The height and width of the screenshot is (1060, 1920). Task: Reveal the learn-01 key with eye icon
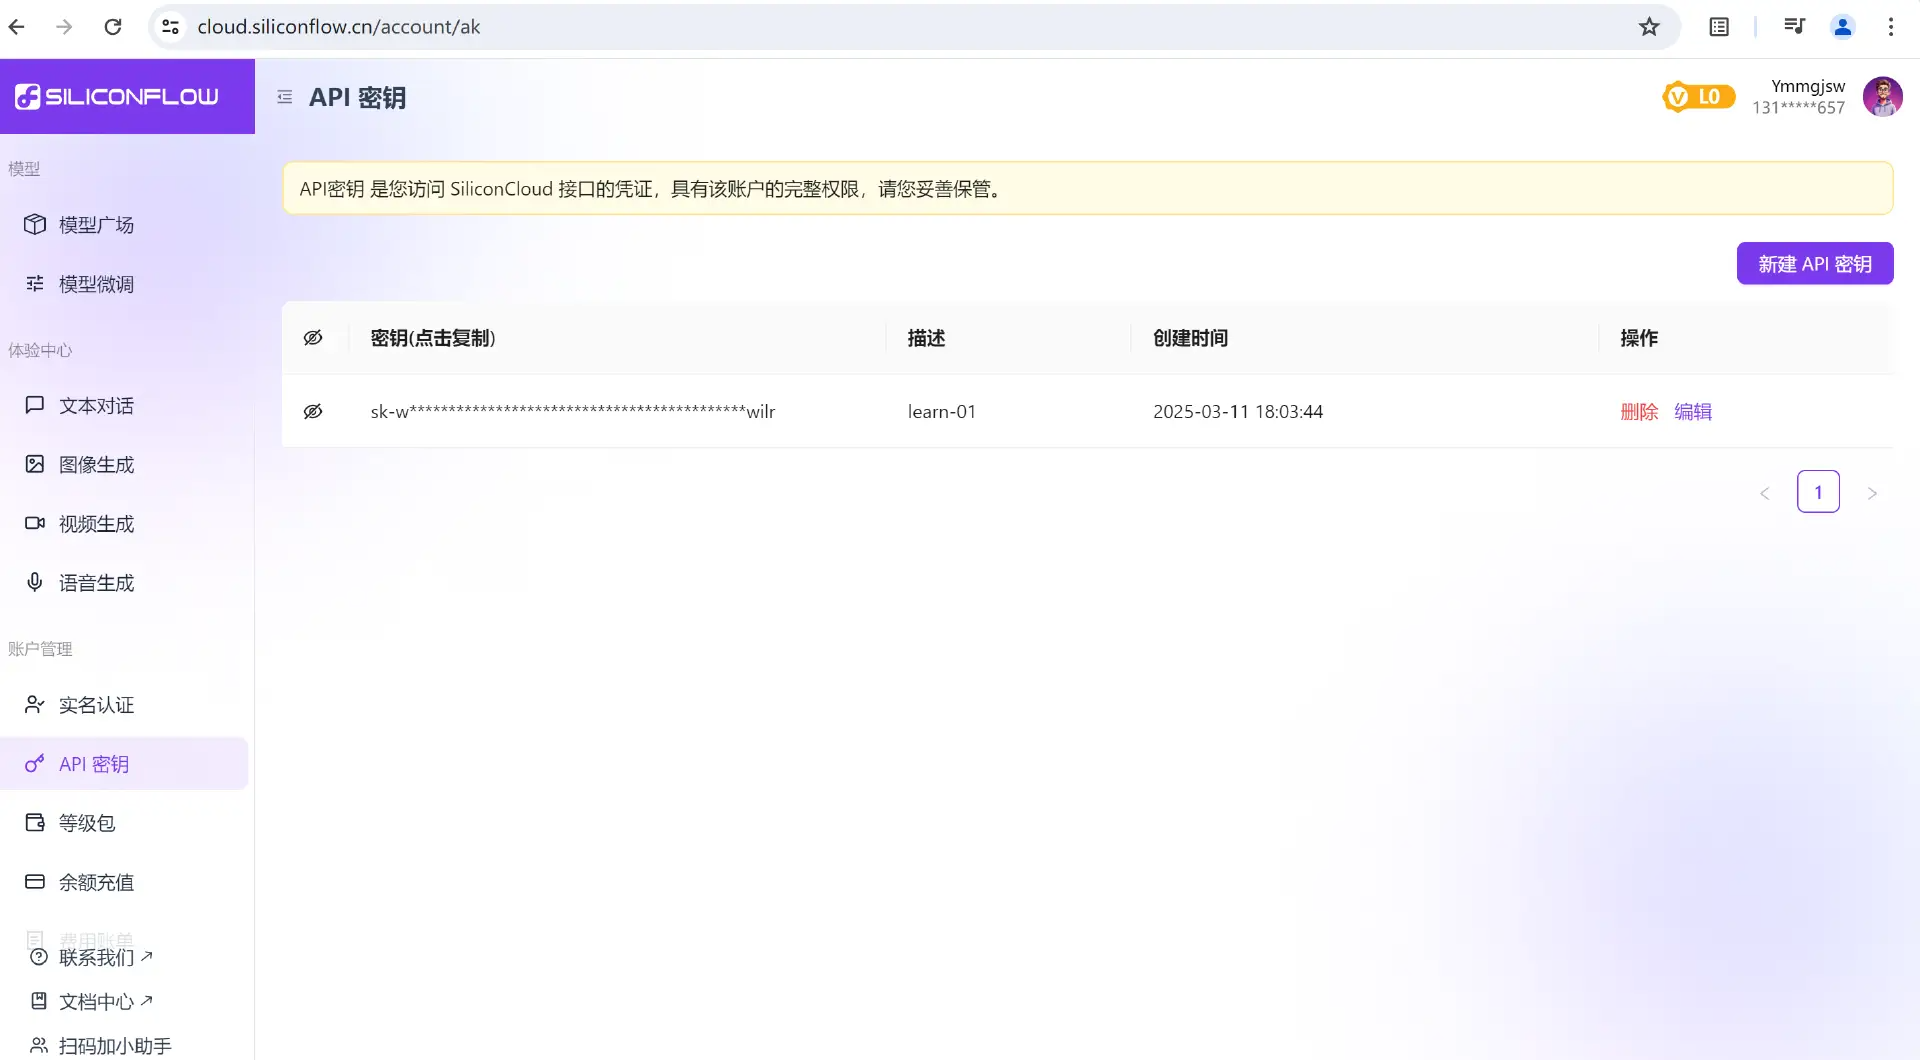point(313,411)
